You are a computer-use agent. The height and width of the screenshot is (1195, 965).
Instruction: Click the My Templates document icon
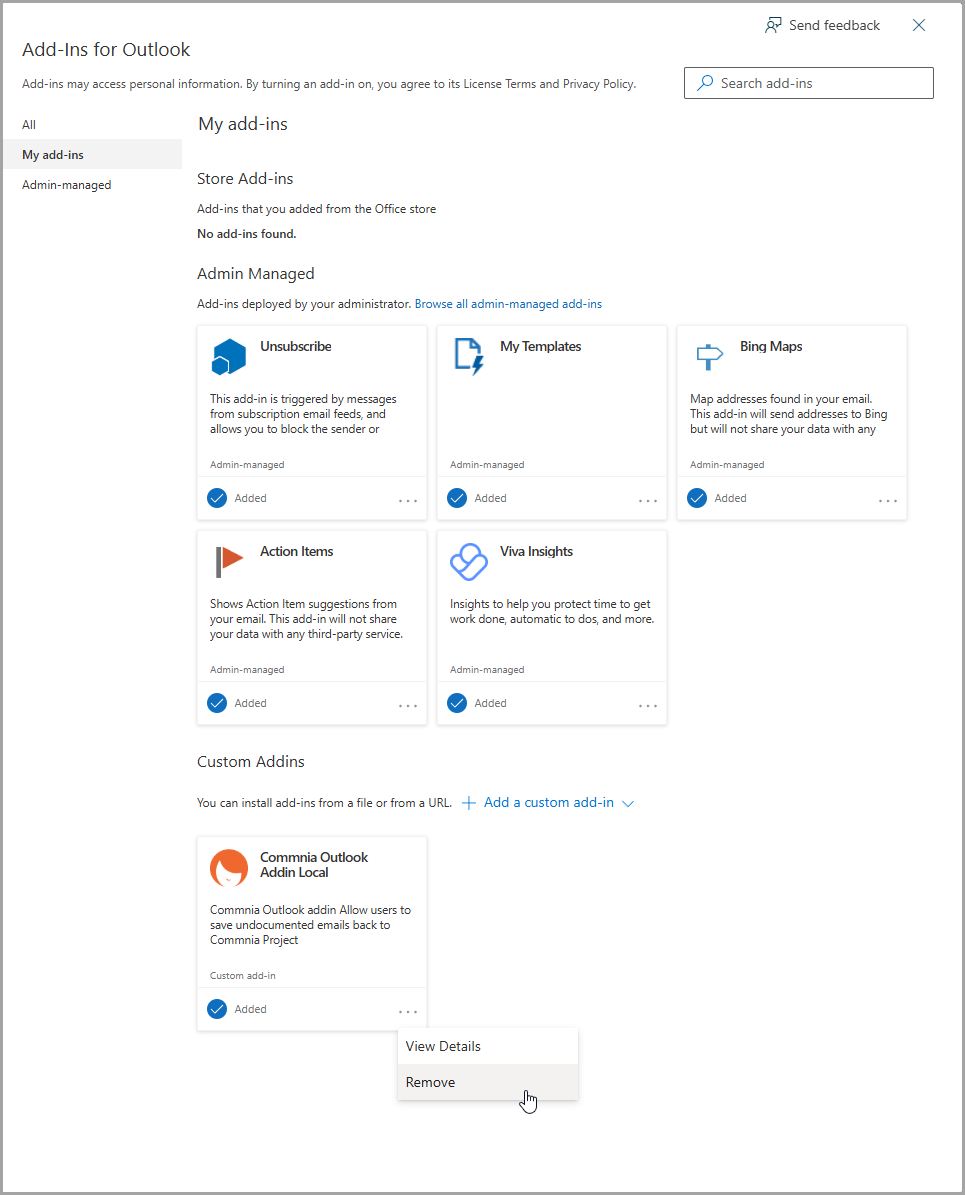point(469,357)
